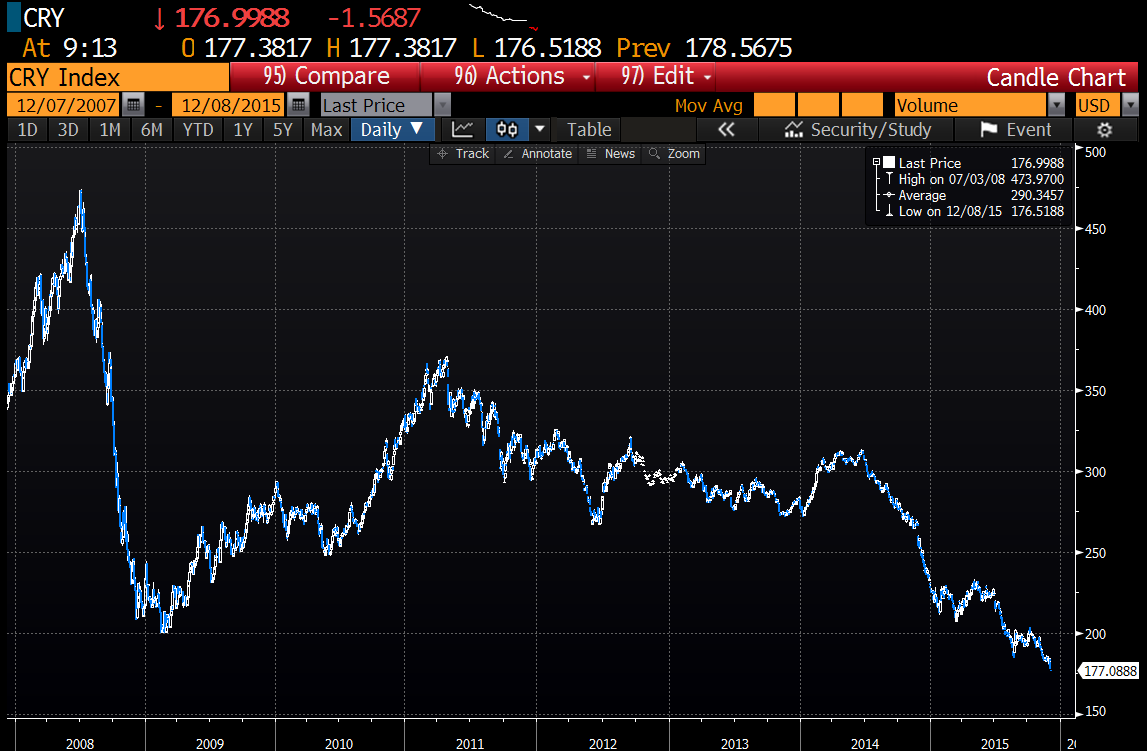
Task: Open the Edit menu
Action: (x=666, y=76)
